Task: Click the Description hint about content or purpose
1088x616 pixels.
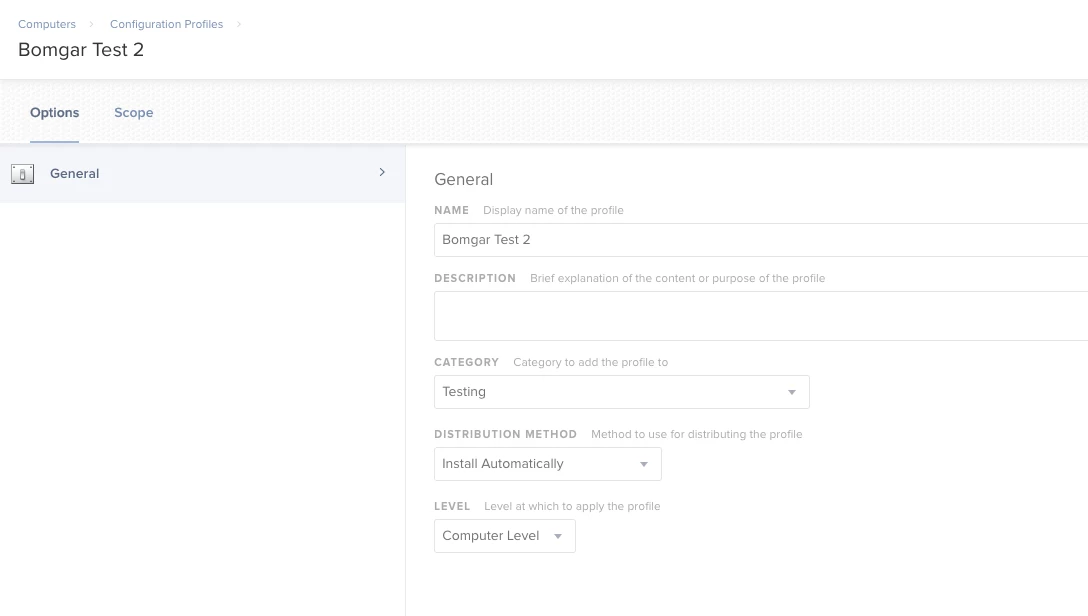Action: click(677, 278)
